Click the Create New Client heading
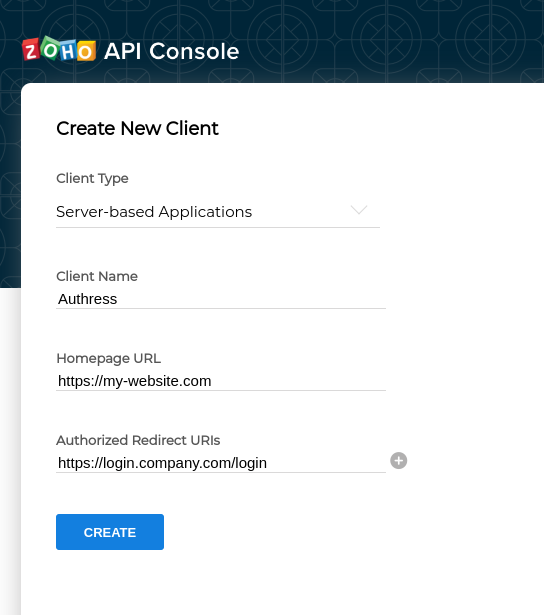The image size is (544, 615). (137, 128)
